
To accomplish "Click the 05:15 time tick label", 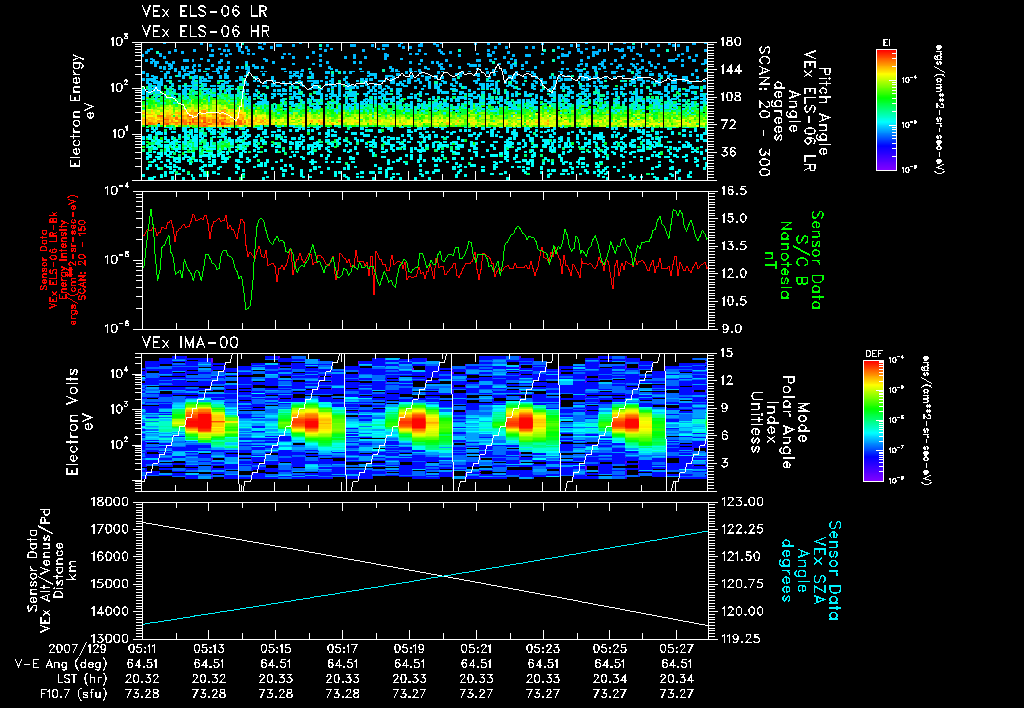I will tap(276, 649).
